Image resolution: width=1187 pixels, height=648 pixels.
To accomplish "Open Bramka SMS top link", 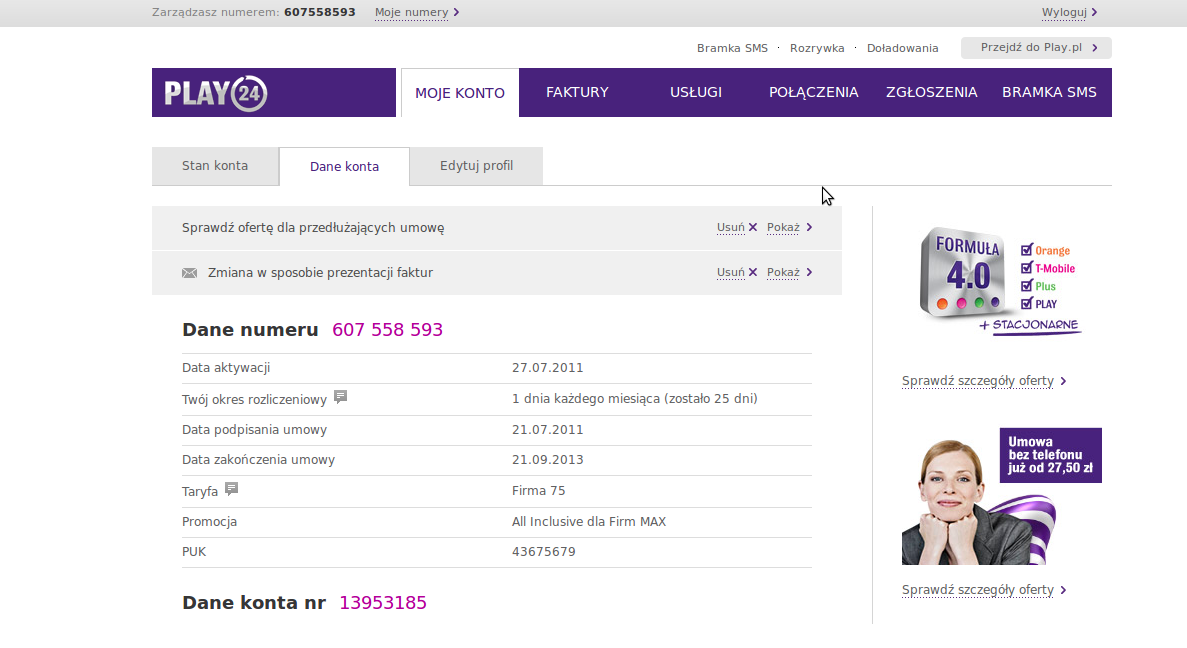I will point(732,48).
